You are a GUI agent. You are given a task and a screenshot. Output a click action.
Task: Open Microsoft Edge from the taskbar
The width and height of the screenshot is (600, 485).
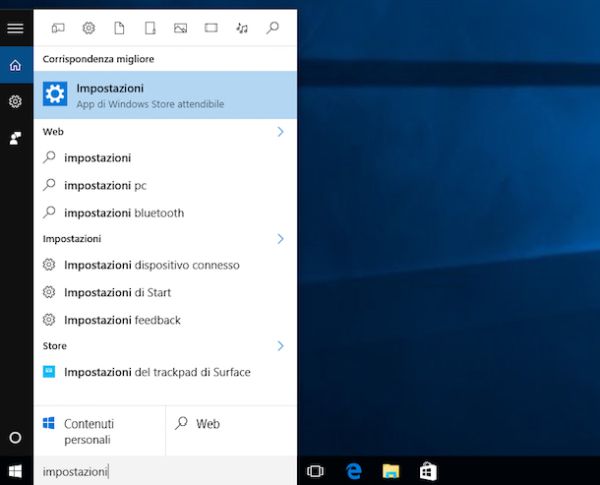pos(353,471)
